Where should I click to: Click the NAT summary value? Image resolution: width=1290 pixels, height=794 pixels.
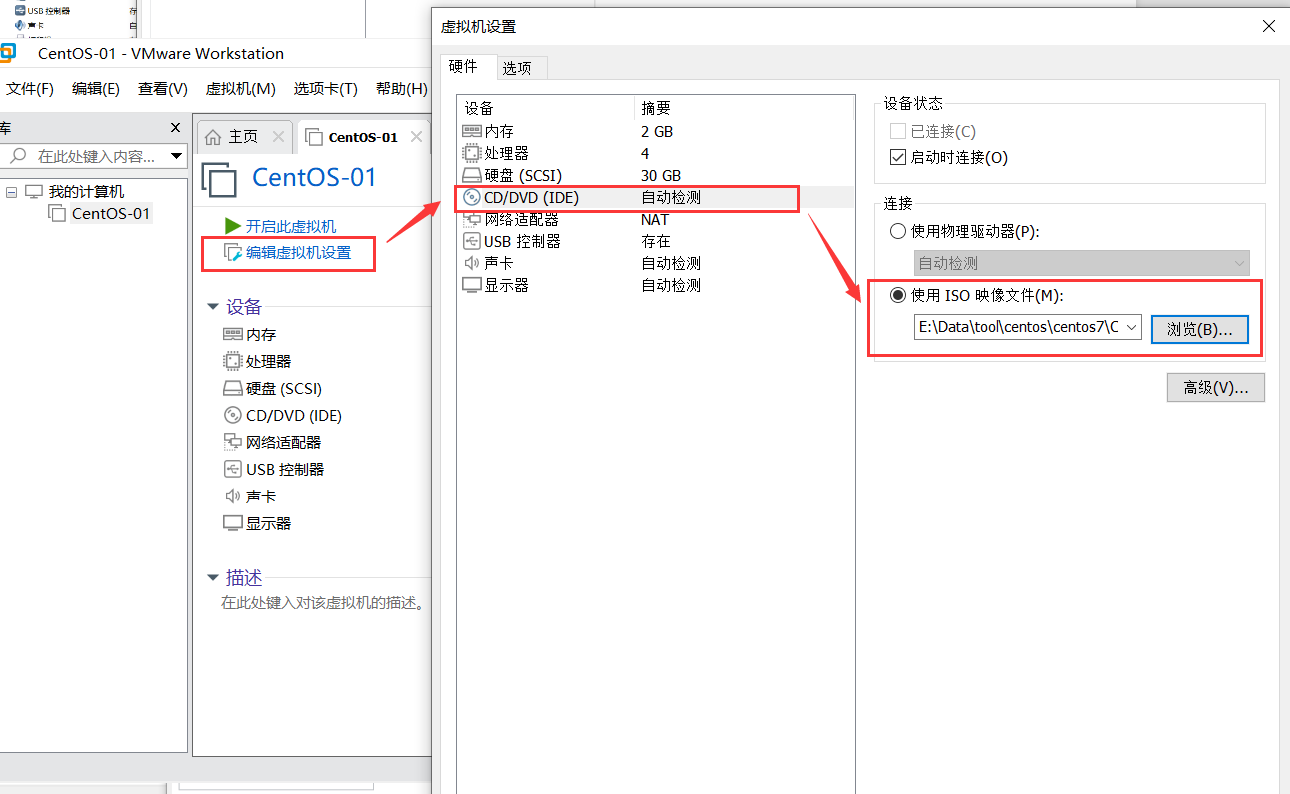point(655,220)
